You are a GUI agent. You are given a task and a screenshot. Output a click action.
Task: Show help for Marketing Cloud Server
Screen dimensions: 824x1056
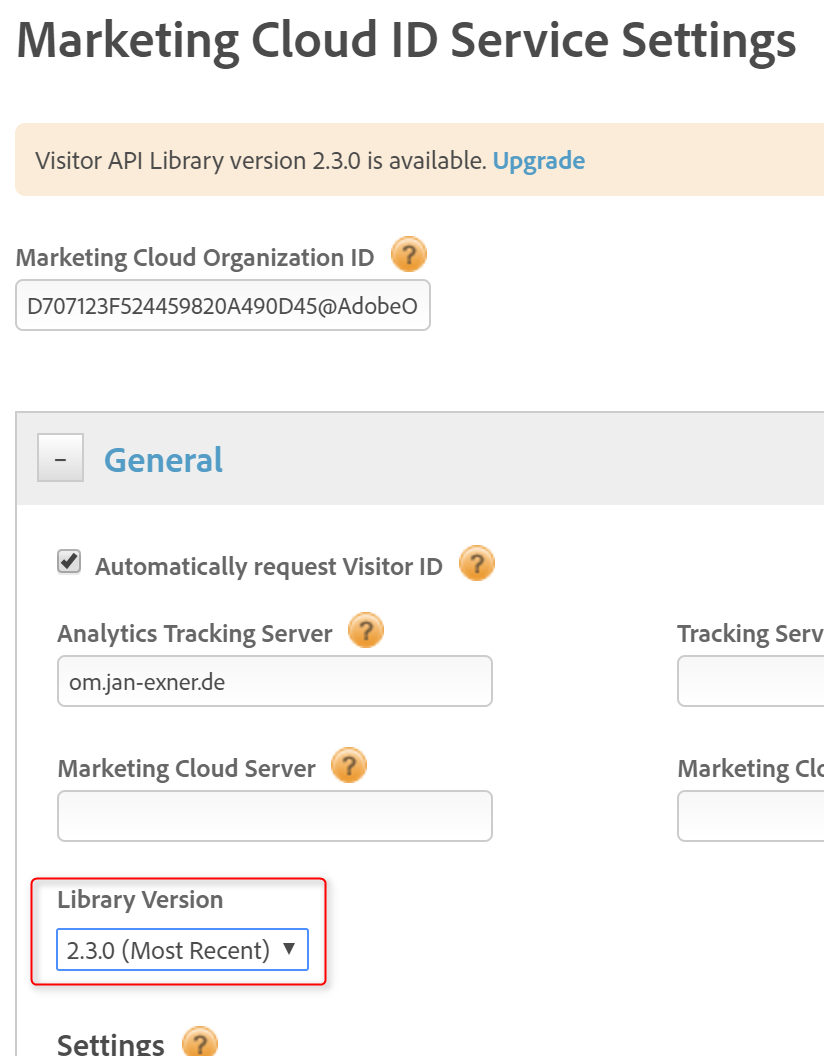point(349,766)
